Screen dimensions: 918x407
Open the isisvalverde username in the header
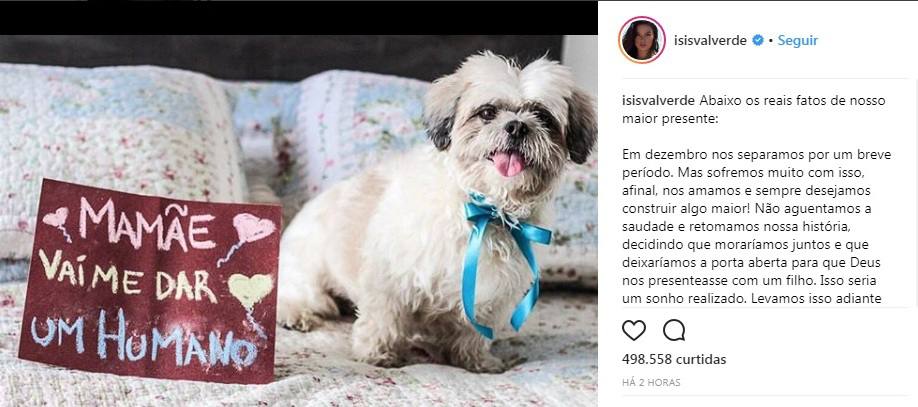[x=710, y=40]
